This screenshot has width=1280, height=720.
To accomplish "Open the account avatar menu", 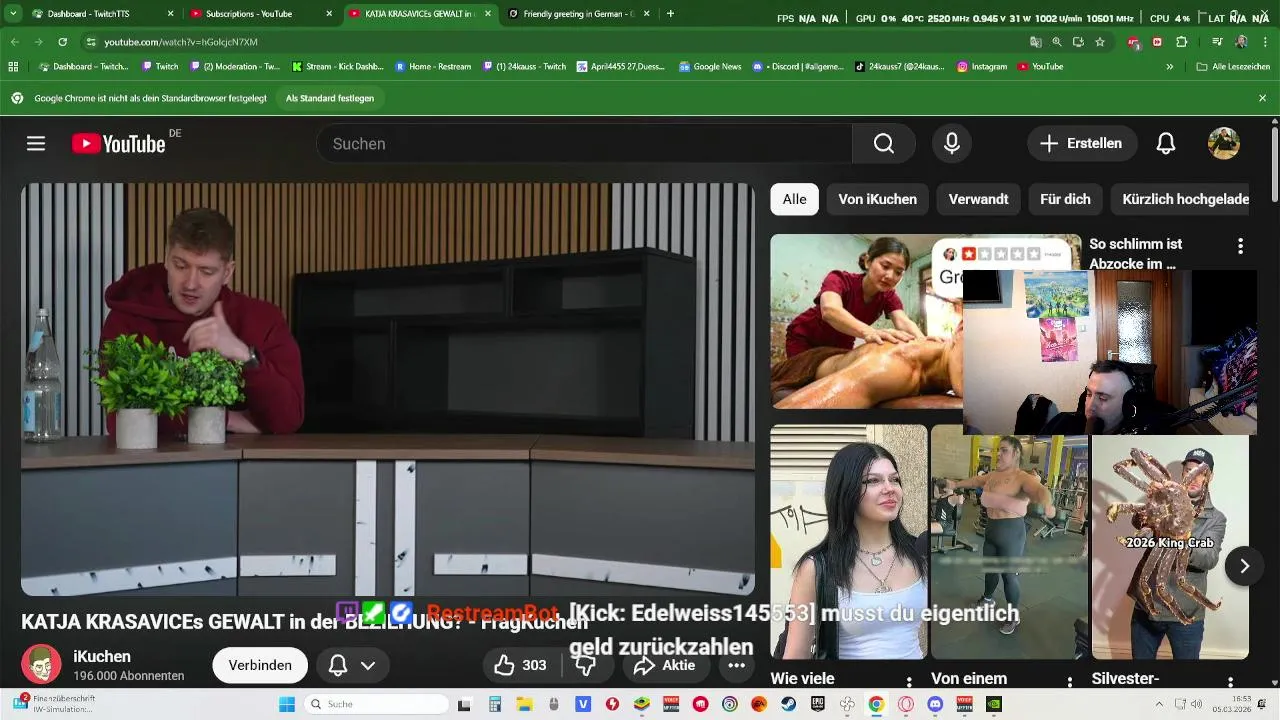I will click(1224, 144).
